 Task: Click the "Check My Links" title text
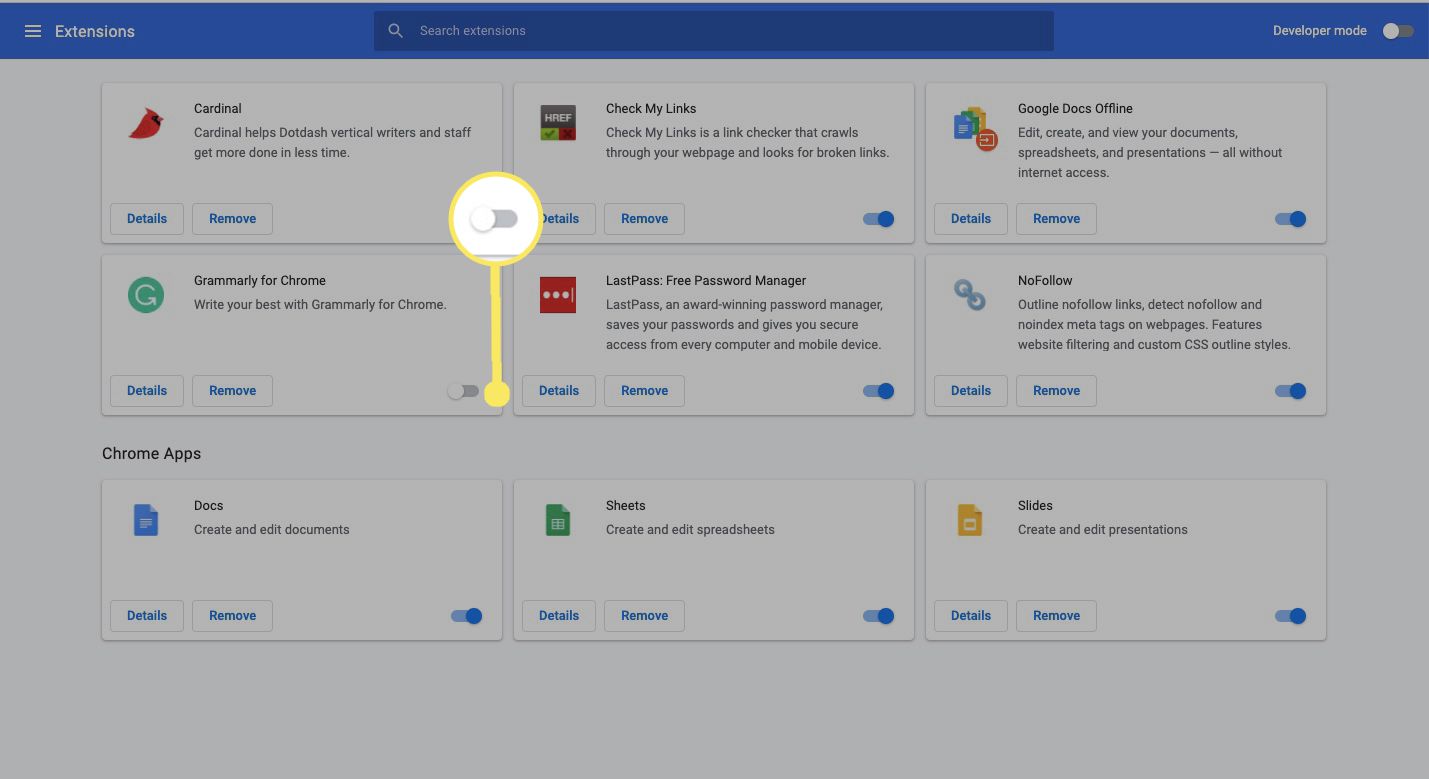click(x=651, y=108)
